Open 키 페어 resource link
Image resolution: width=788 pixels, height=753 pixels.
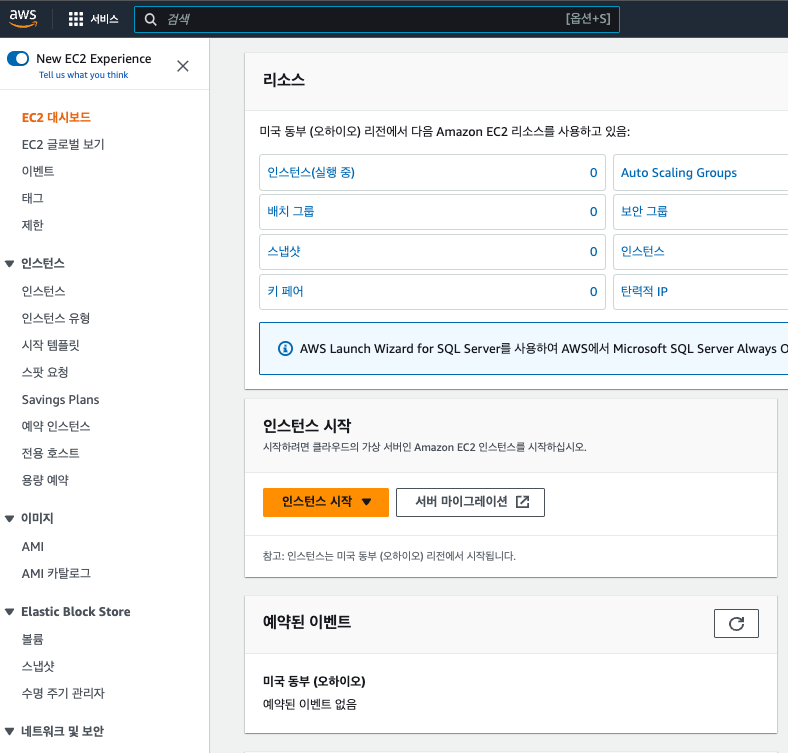(285, 292)
